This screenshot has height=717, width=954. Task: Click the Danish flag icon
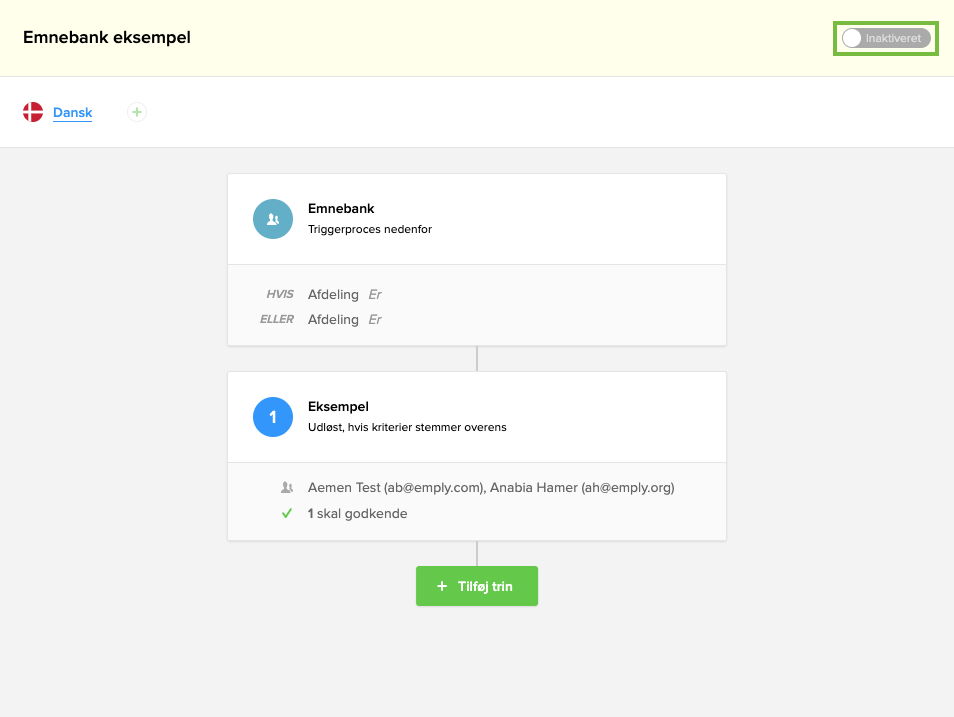[33, 112]
